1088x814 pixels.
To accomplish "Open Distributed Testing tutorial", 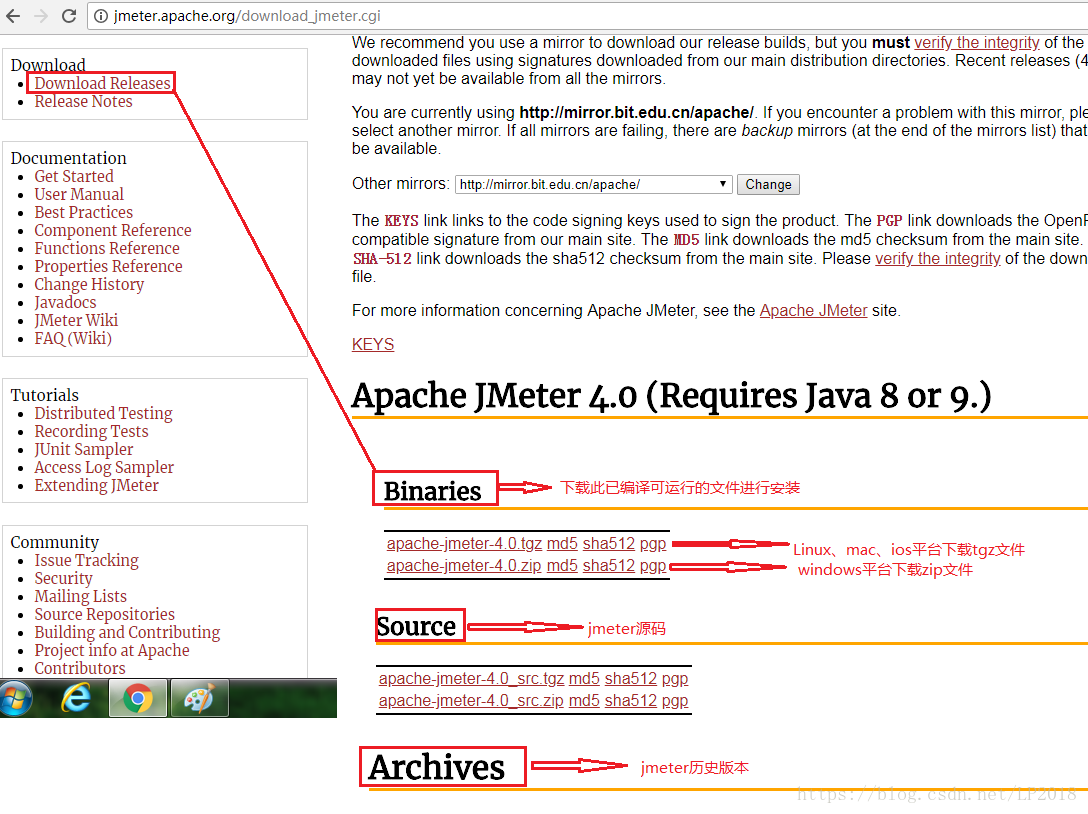I will 103,414.
